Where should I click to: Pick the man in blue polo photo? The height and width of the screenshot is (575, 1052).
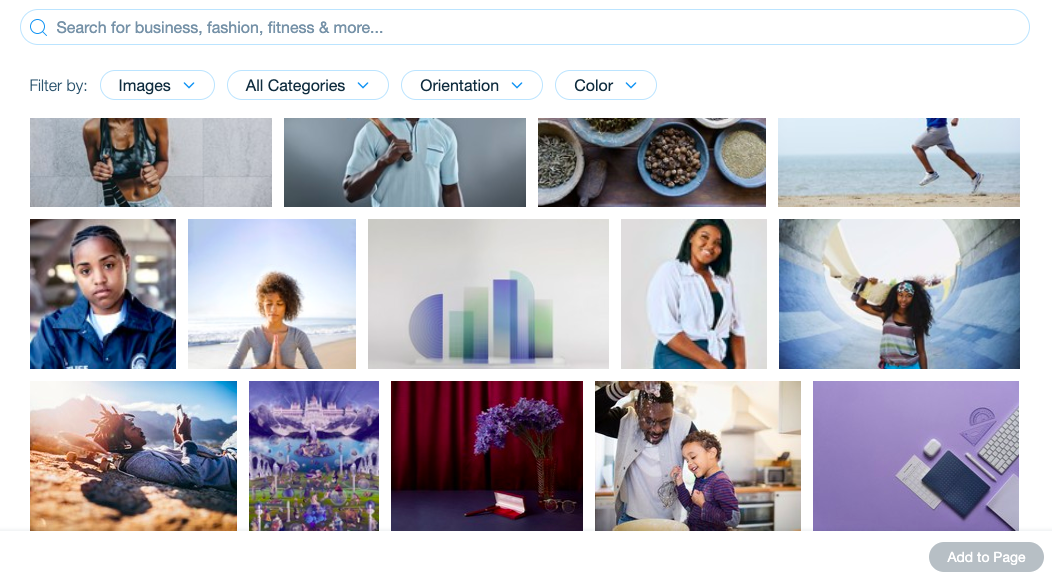(405, 162)
